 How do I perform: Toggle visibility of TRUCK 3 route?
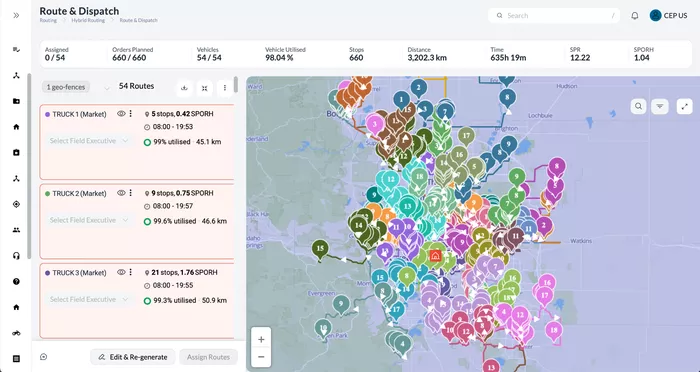pos(121,272)
